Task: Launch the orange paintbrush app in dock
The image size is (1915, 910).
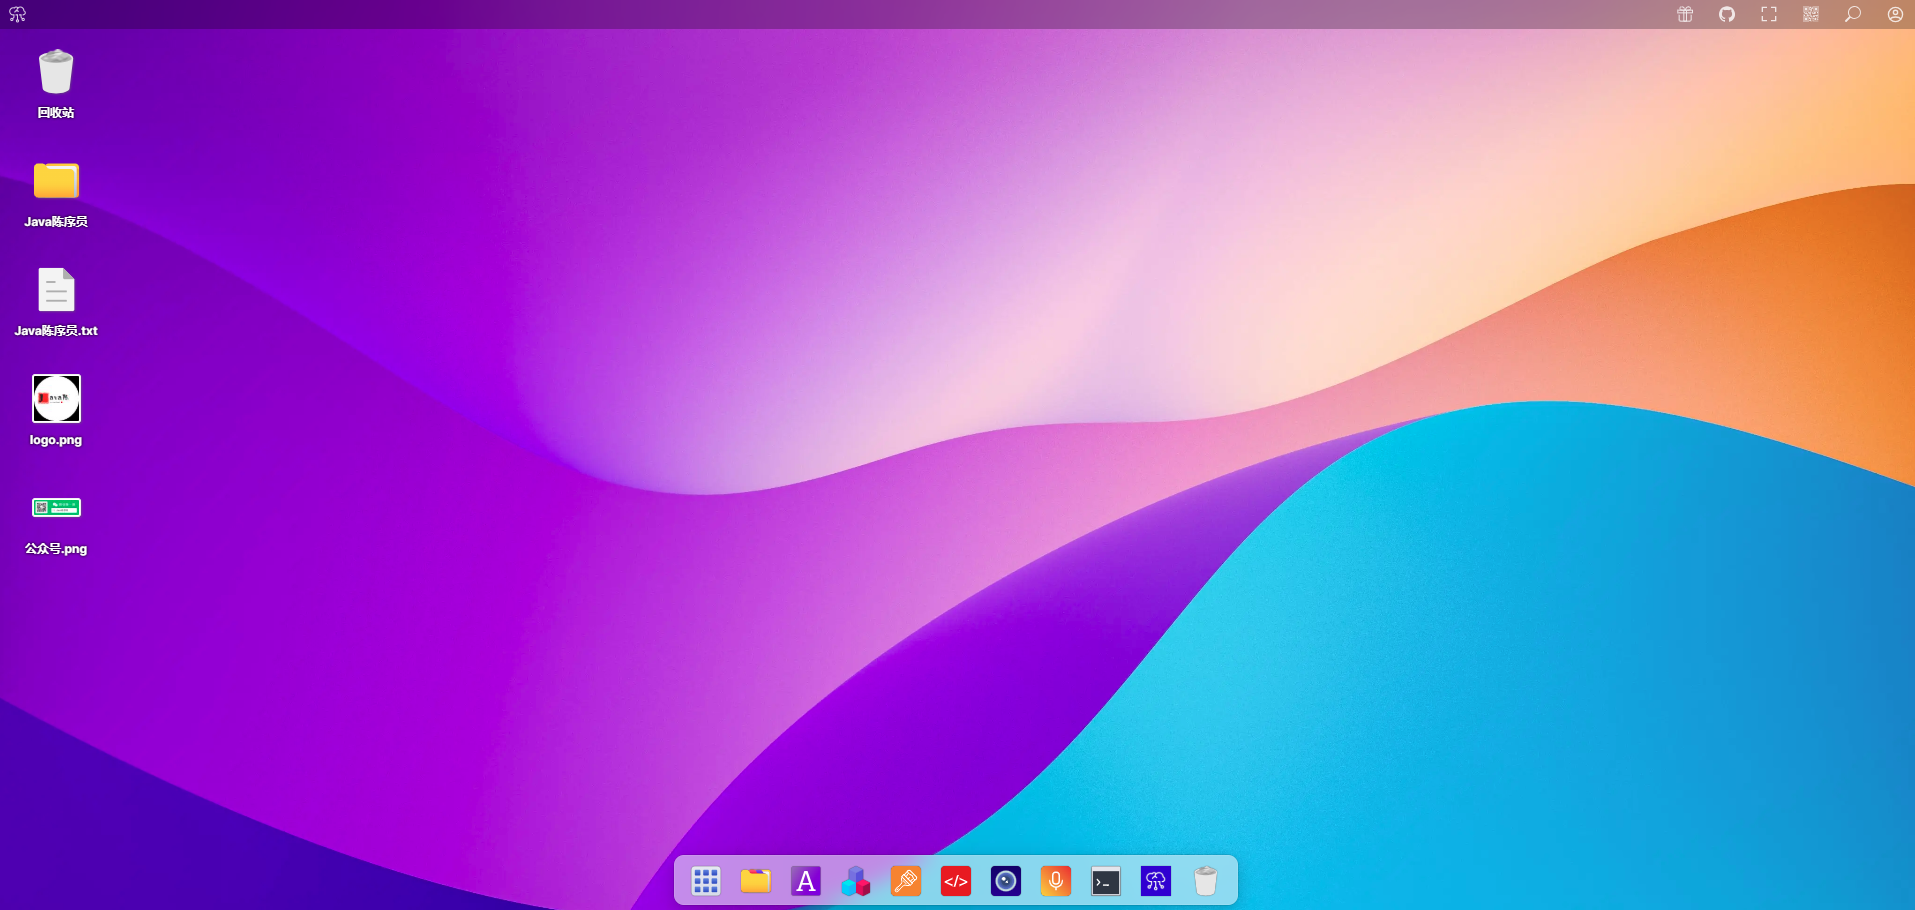Action: click(x=906, y=881)
